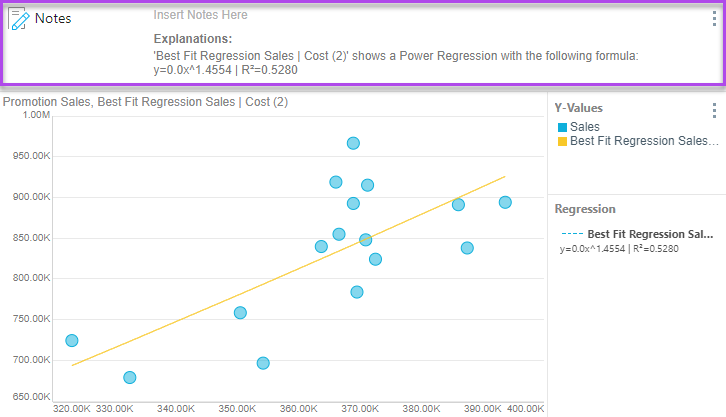Click the Regression legend section header
This screenshot has width=726, height=417.
[585, 209]
